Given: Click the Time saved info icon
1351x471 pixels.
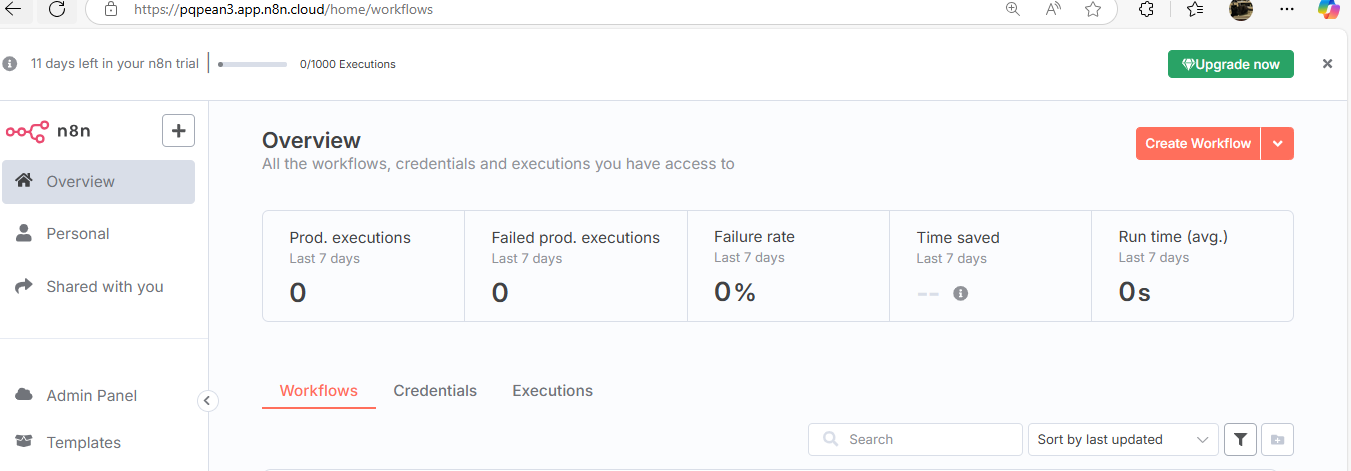Looking at the screenshot, I should point(960,293).
